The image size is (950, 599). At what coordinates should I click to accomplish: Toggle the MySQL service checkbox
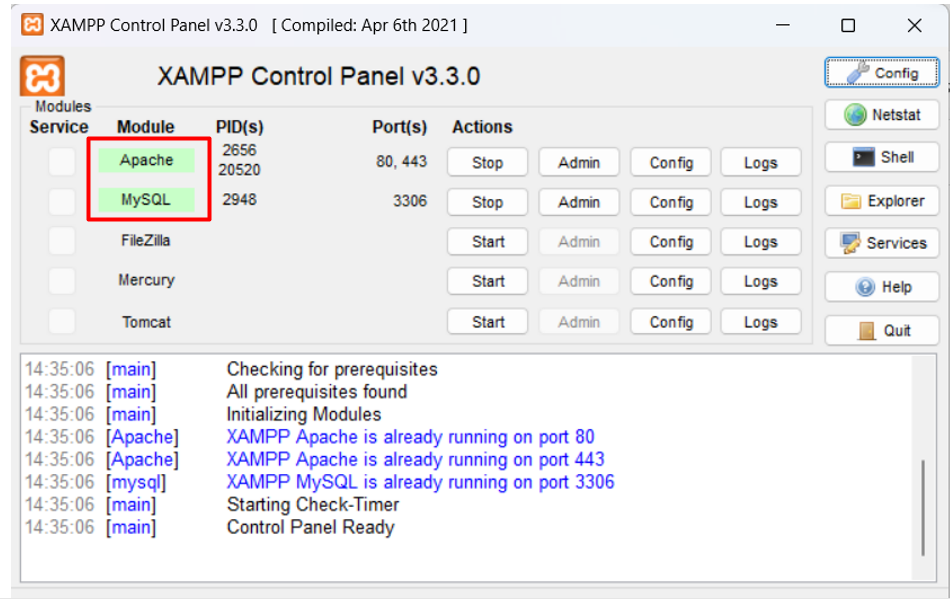[62, 201]
